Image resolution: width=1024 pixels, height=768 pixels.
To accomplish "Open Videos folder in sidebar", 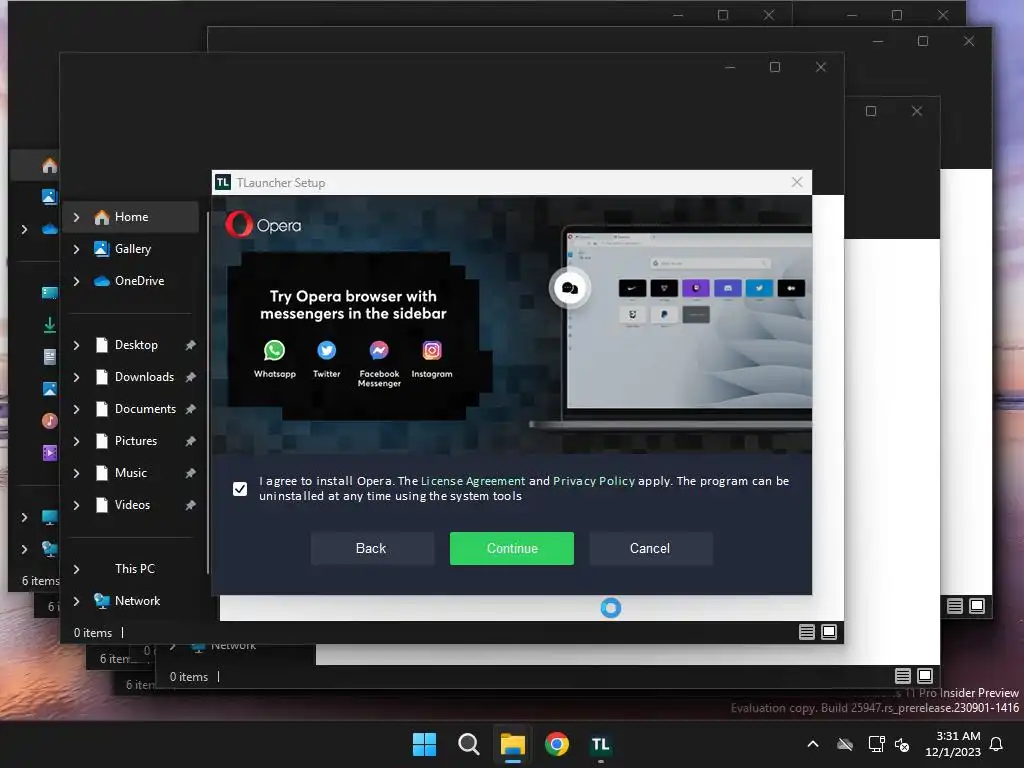I will 132,505.
